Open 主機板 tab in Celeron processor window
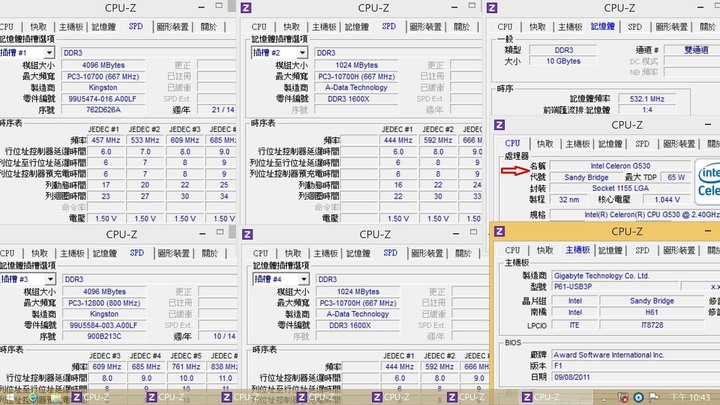 pos(578,144)
